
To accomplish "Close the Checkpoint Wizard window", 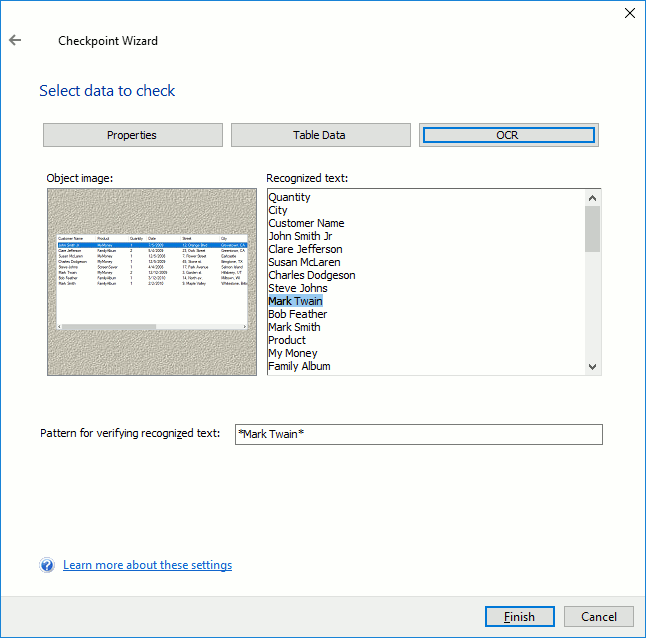I will [x=630, y=13].
